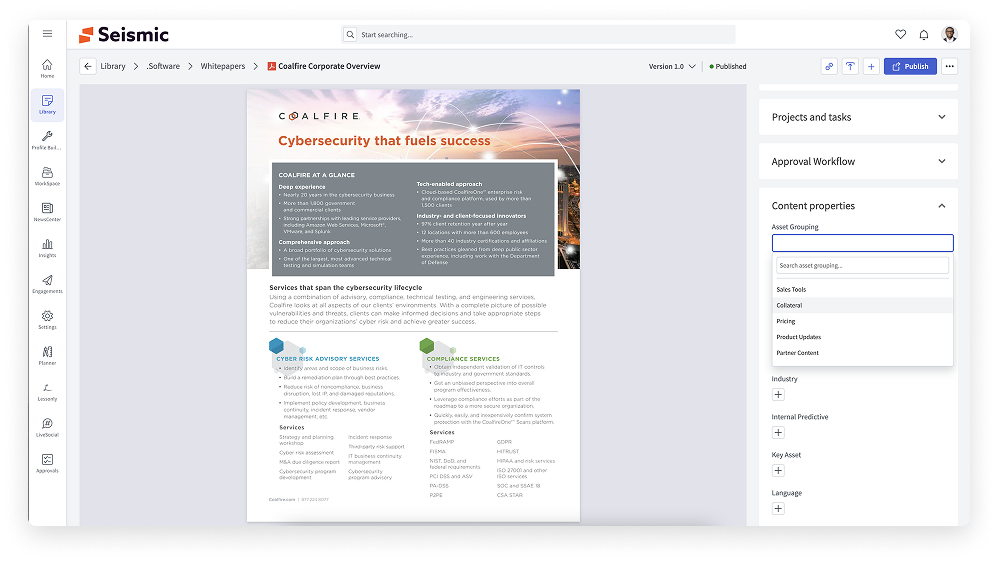Go to Home in sidebar
This screenshot has height=562, width=998.
[47, 68]
